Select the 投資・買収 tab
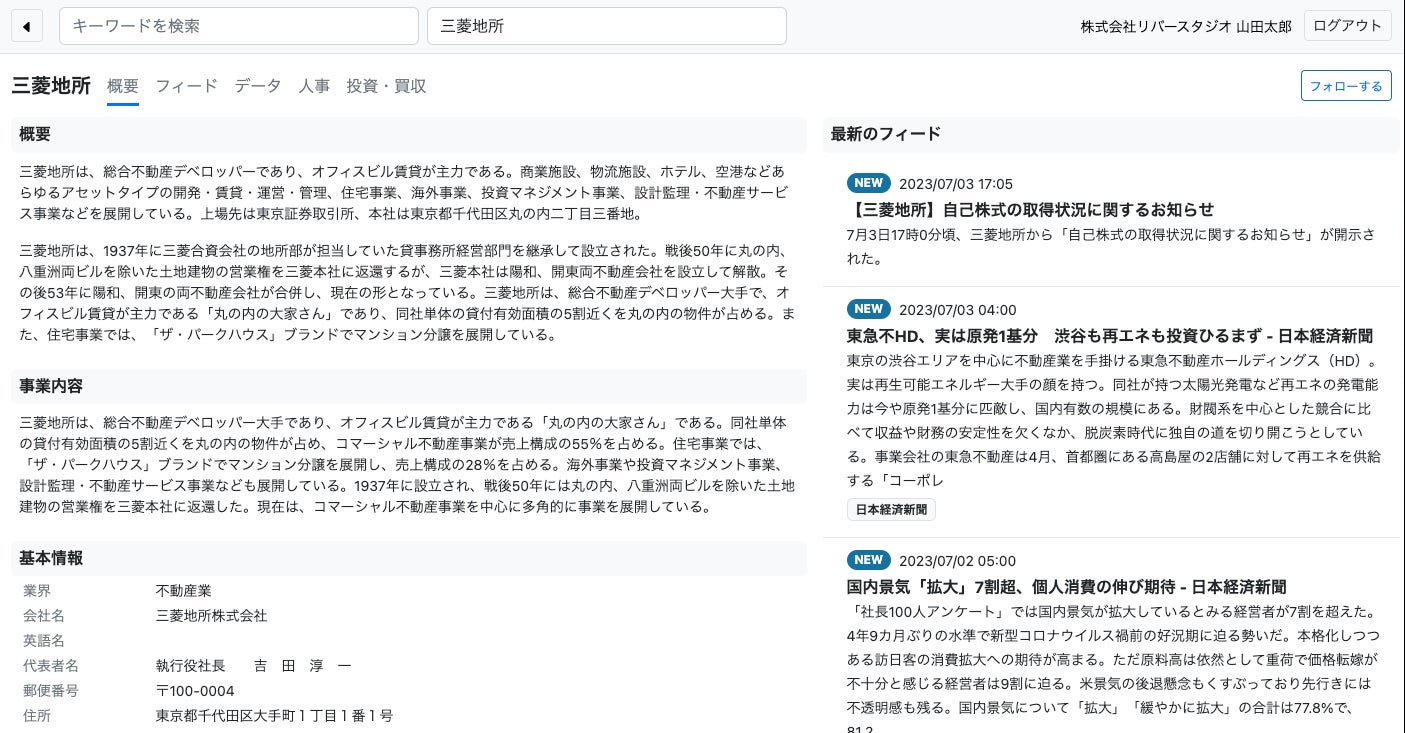Image resolution: width=1405 pixels, height=733 pixels. (386, 86)
